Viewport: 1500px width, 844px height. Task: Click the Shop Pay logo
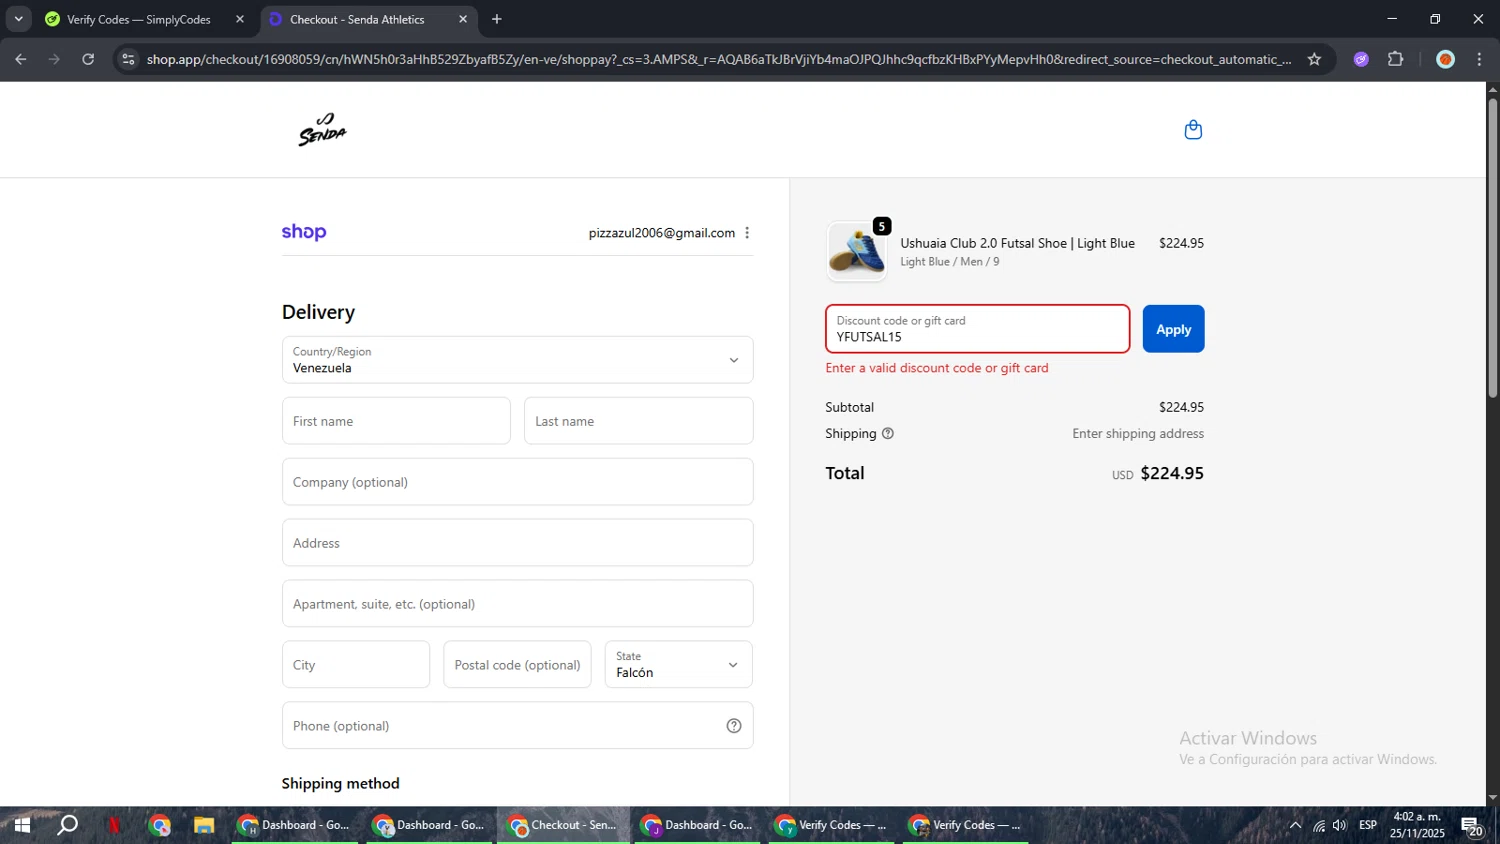coord(304,232)
